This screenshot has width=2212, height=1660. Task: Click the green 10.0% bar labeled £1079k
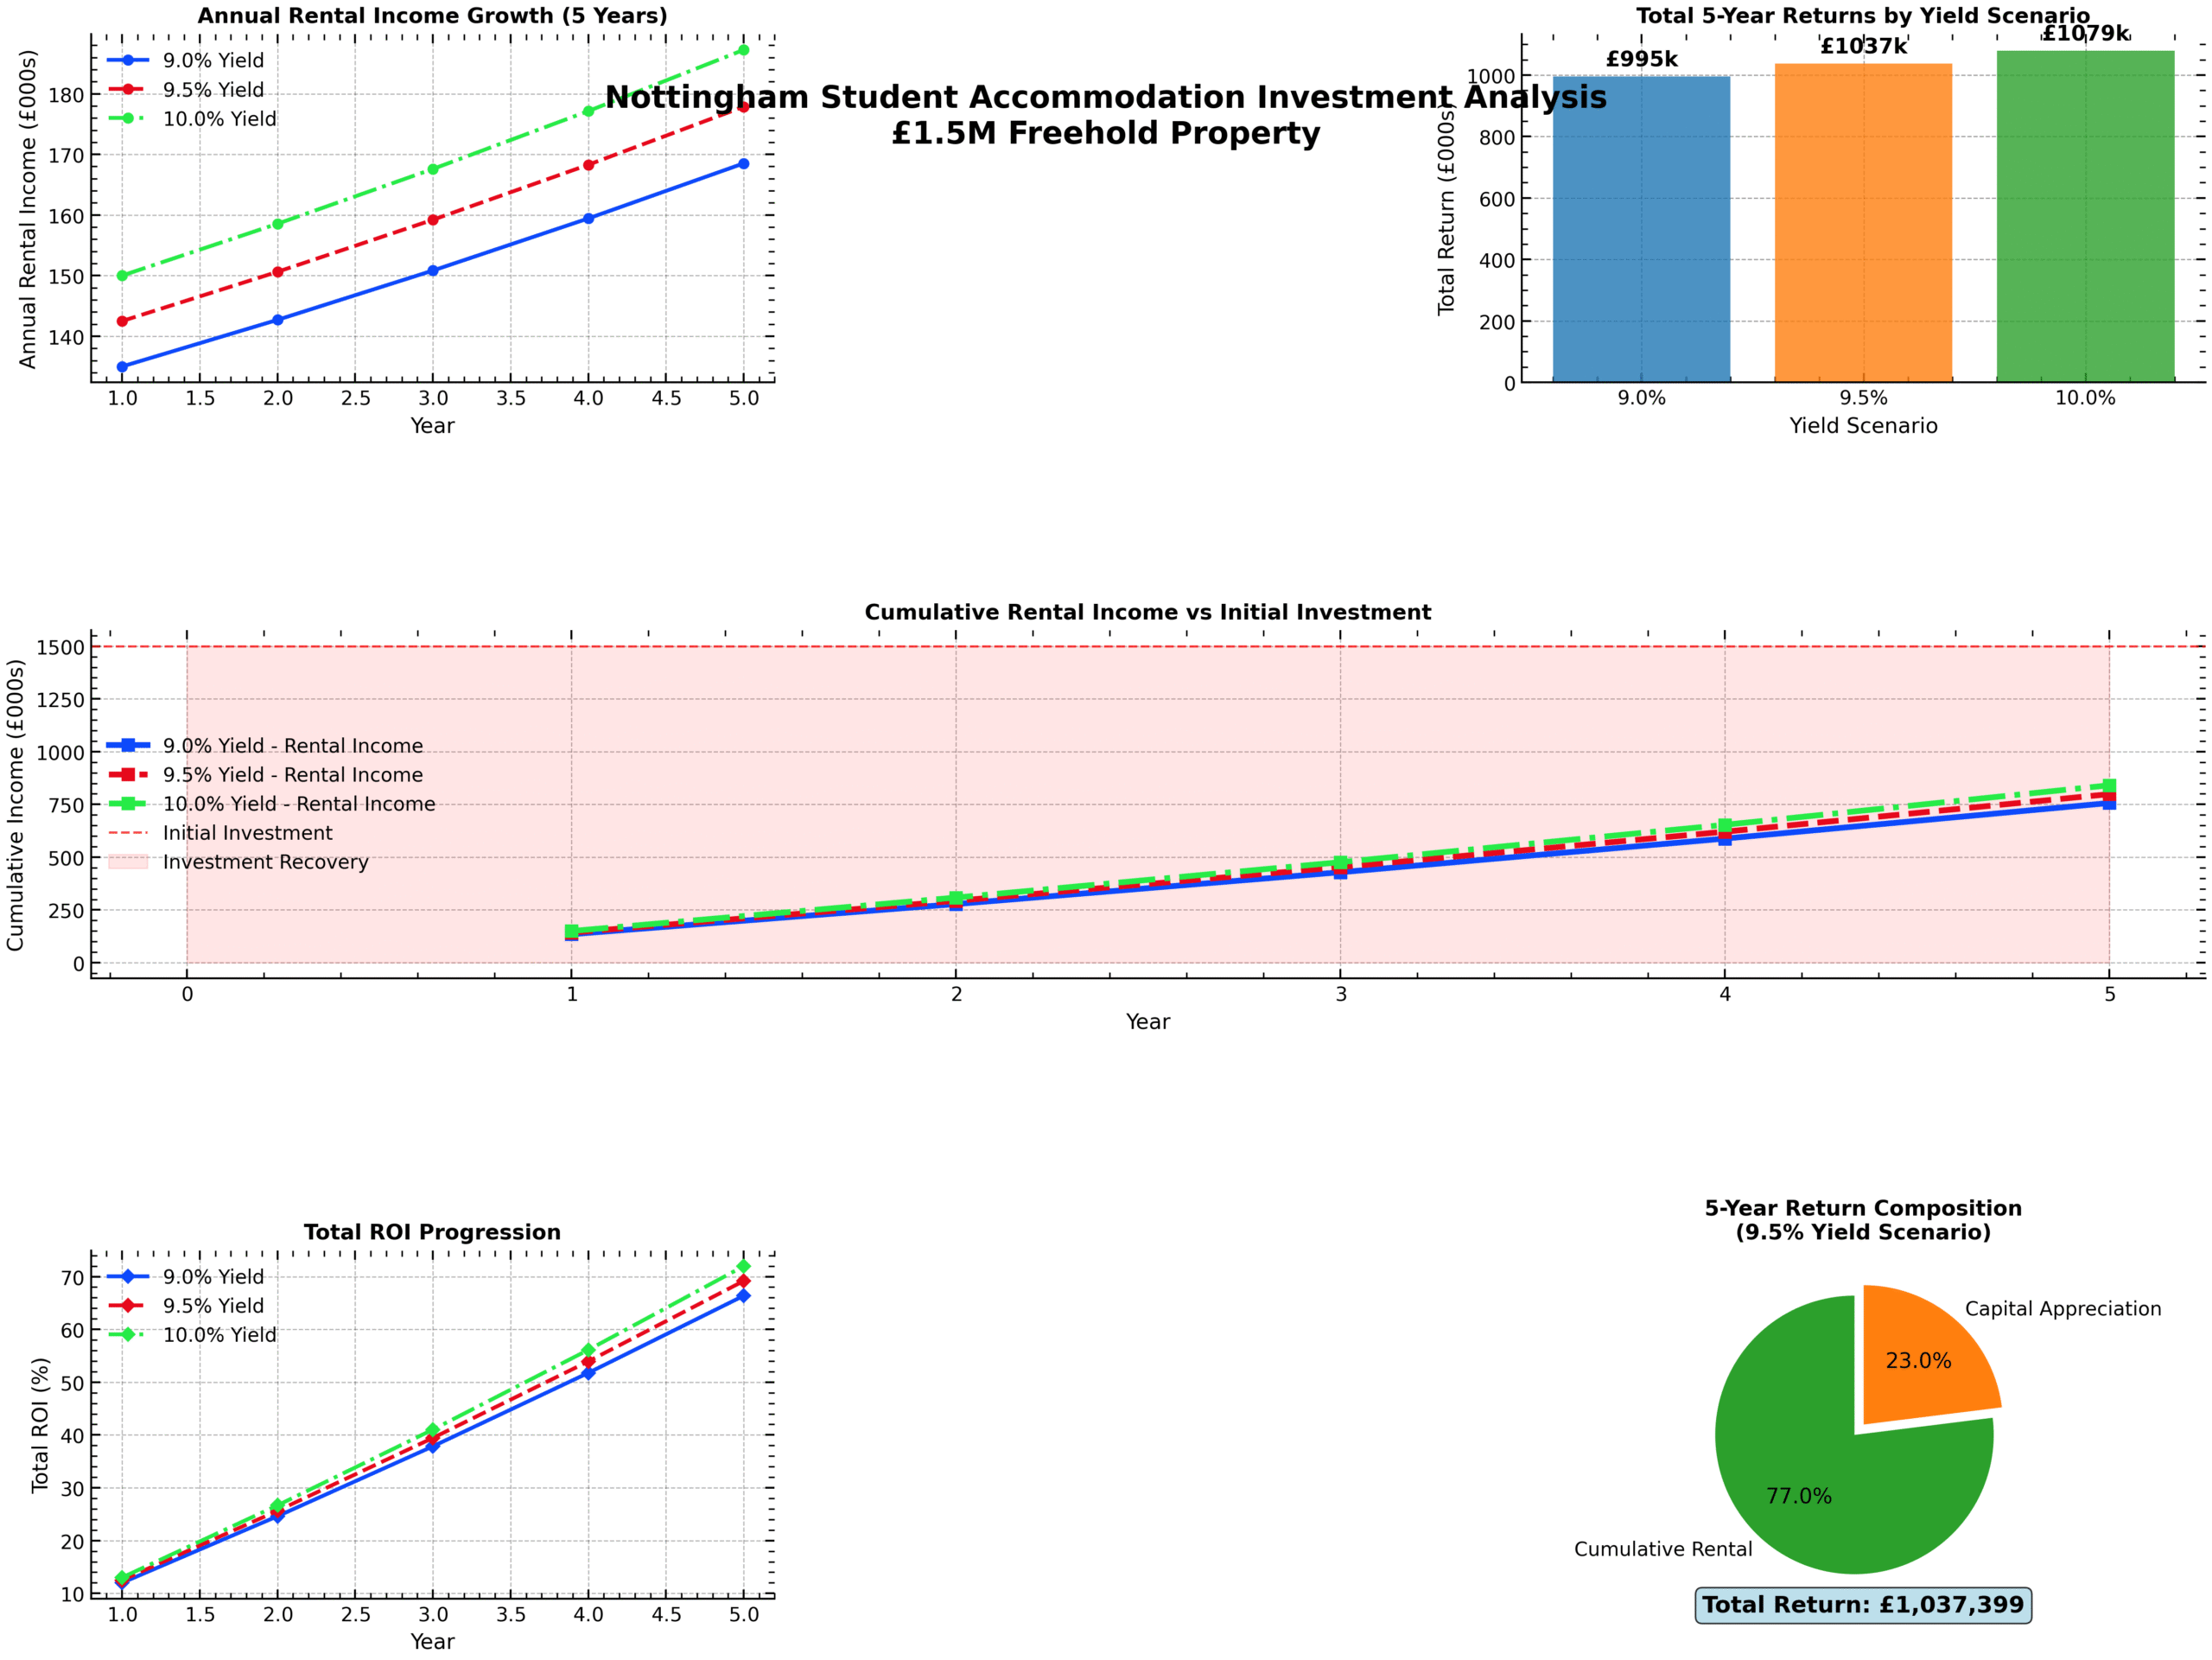2085,216
